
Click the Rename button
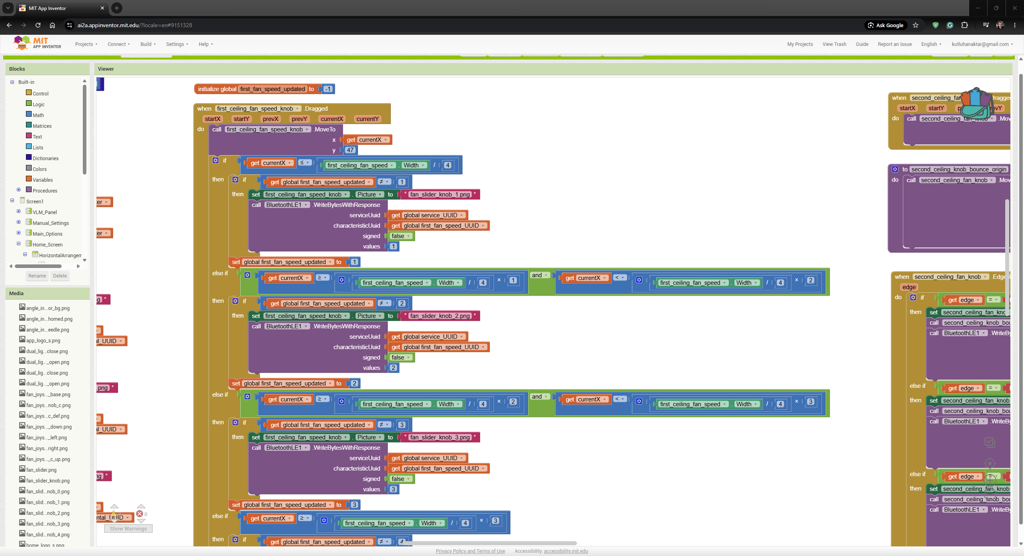click(37, 276)
